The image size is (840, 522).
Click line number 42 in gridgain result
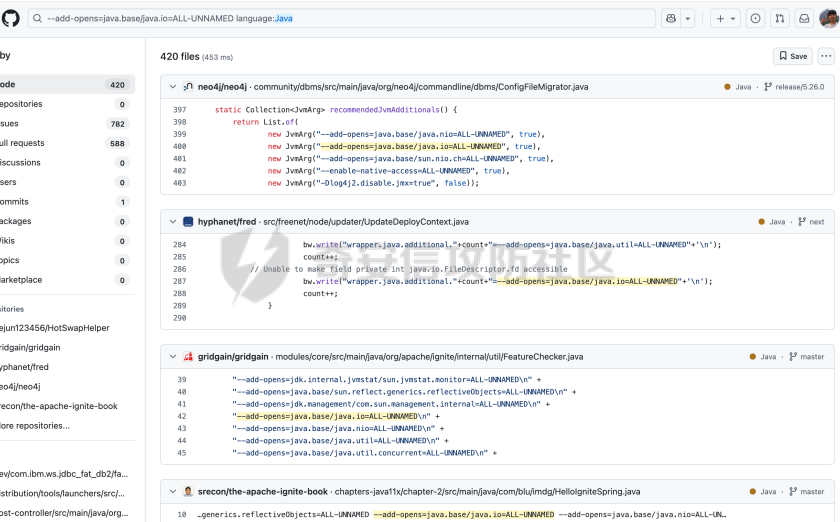(x=182, y=416)
